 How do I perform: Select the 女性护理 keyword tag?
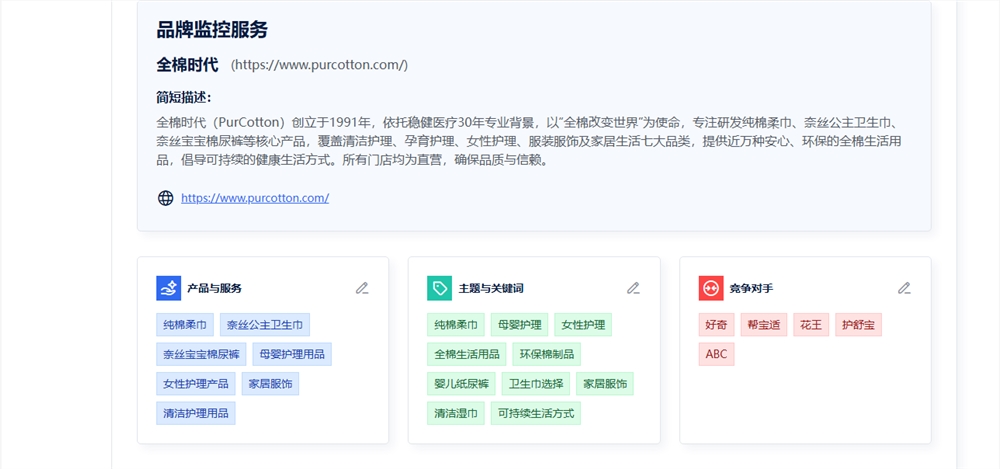(583, 325)
